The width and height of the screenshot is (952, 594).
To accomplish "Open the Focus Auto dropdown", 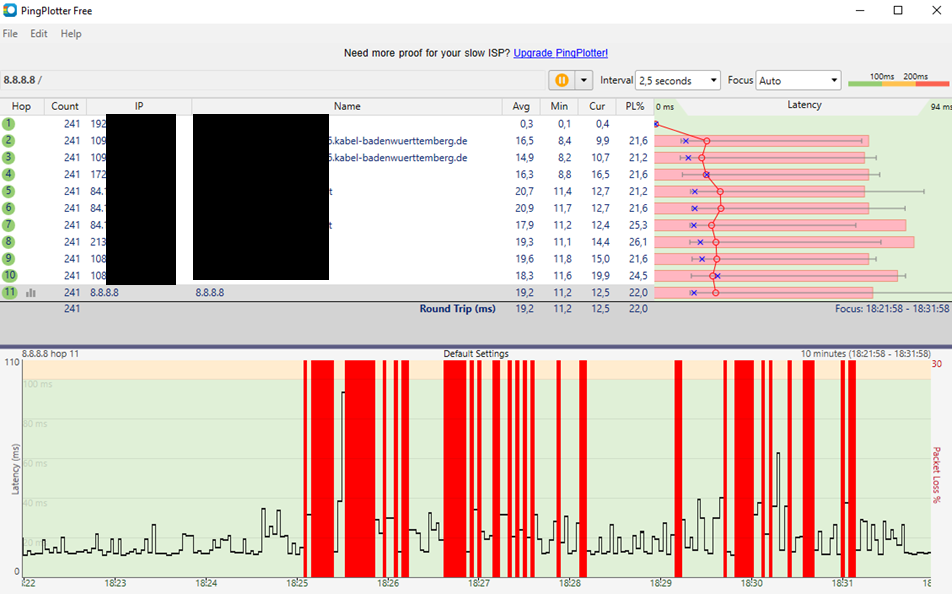I will 798,80.
